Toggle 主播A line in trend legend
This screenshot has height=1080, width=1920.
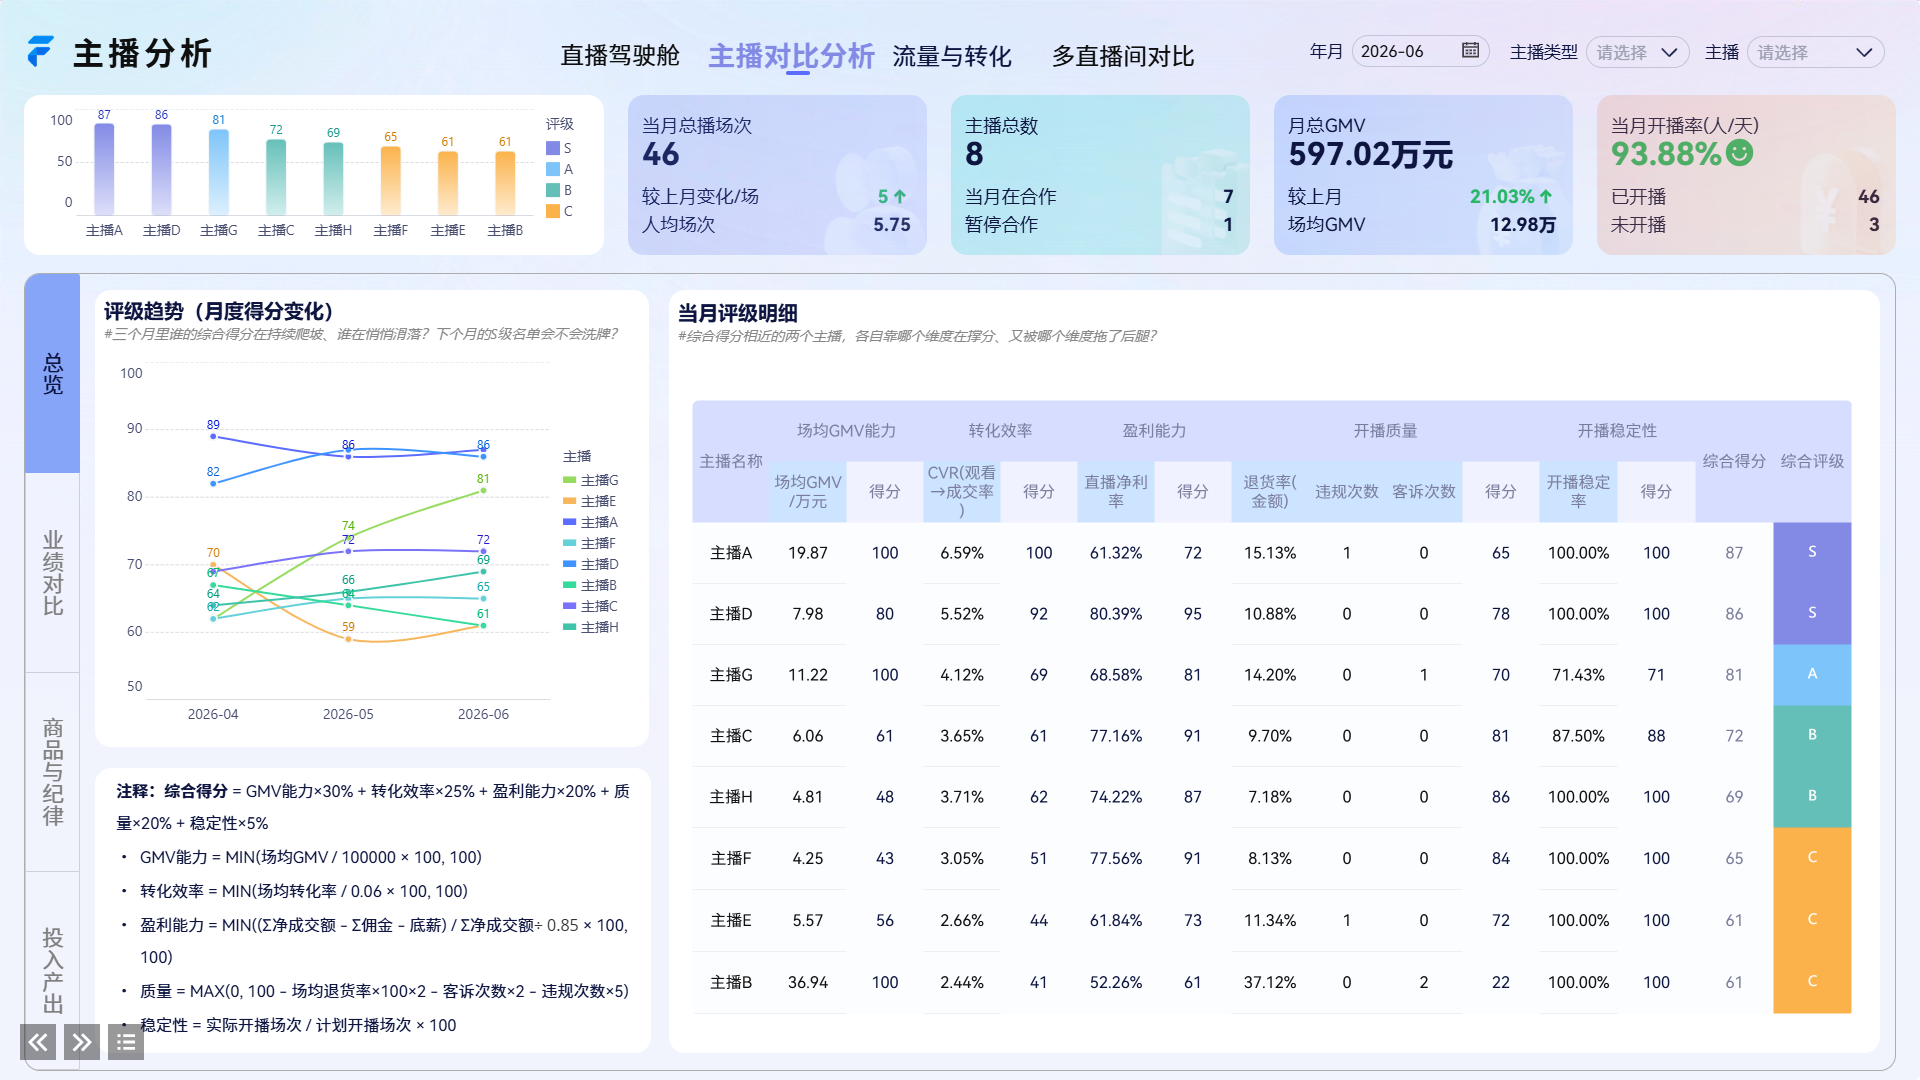(591, 522)
